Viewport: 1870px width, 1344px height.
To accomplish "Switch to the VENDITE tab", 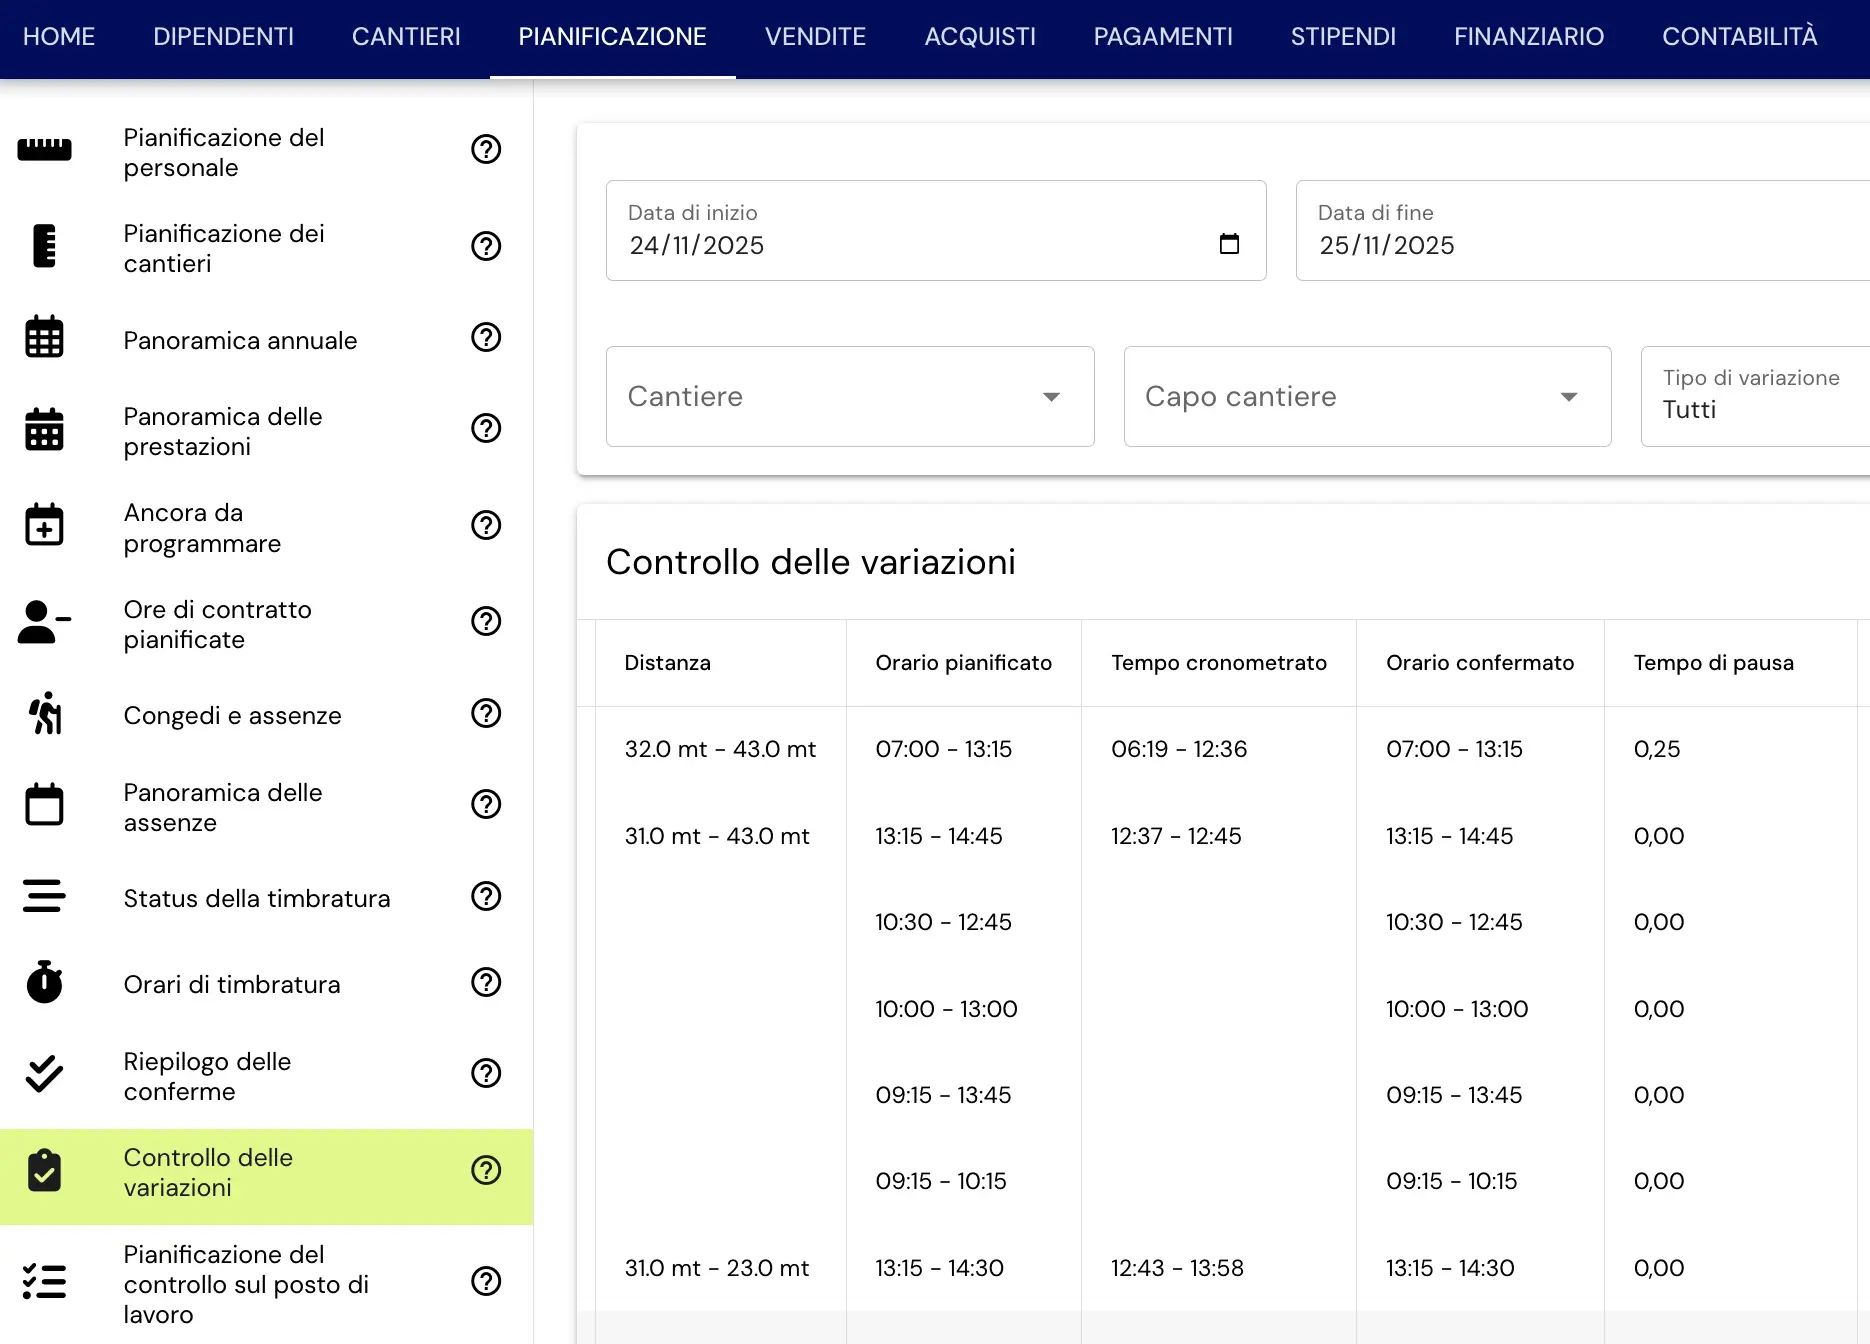I will pyautogui.click(x=815, y=37).
